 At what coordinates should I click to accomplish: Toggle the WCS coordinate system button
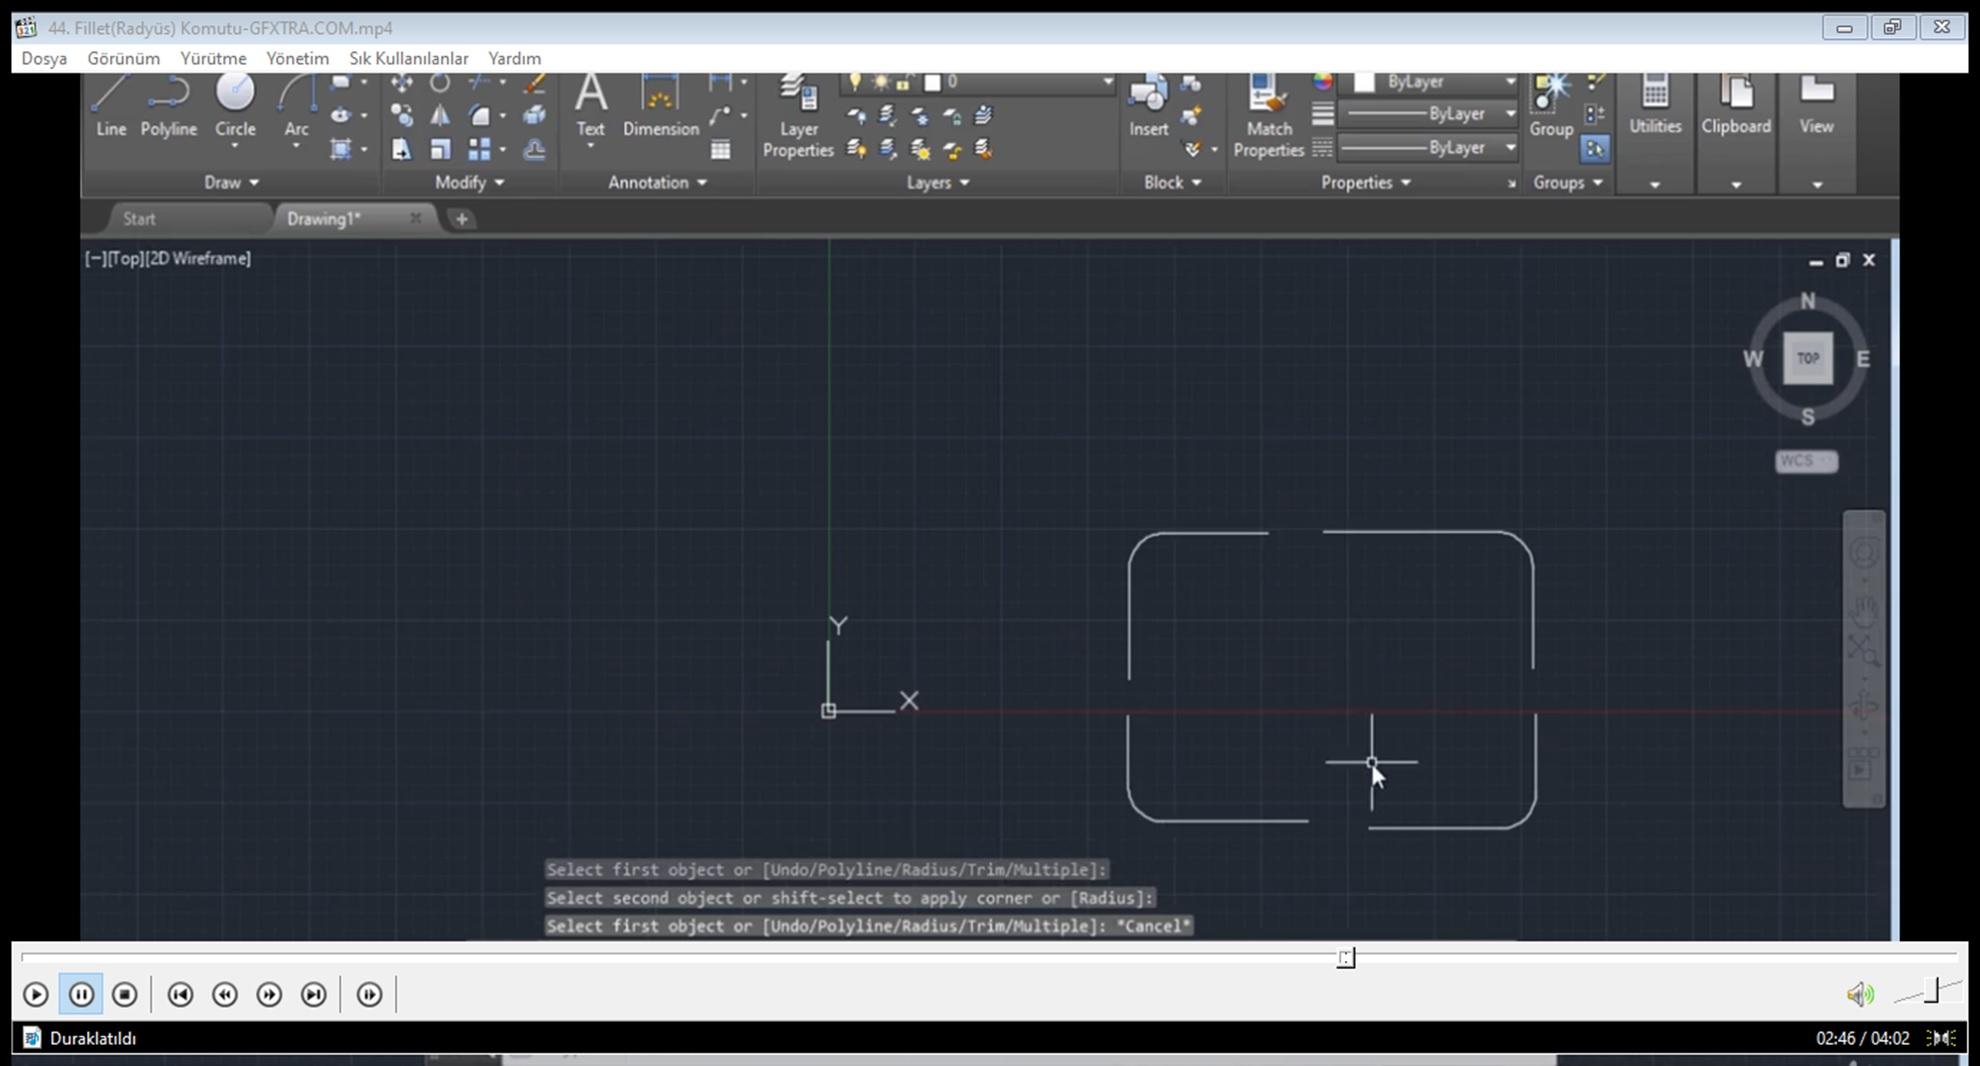(x=1805, y=461)
